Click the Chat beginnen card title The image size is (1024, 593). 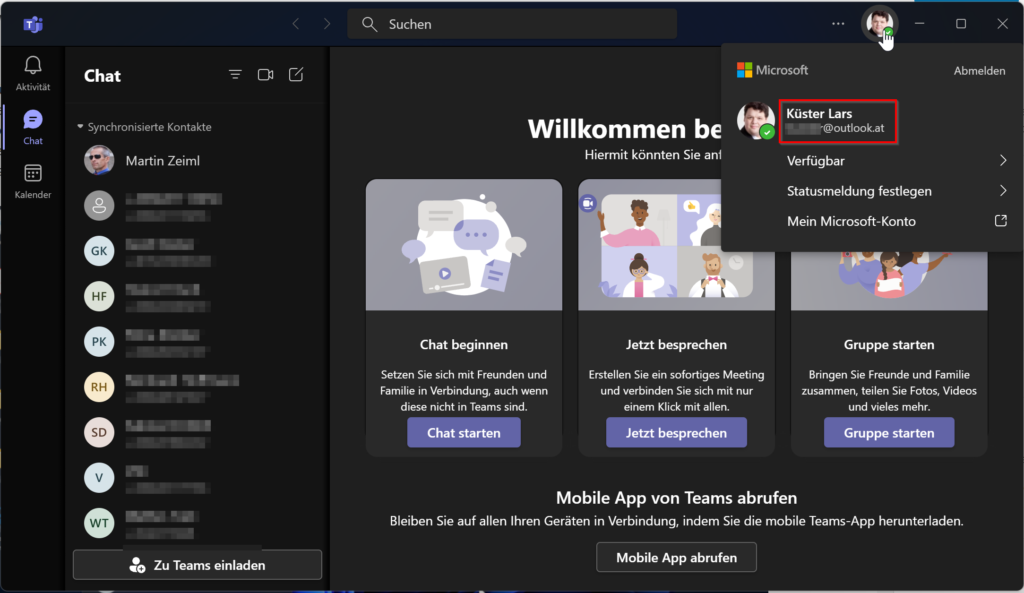[x=464, y=344]
